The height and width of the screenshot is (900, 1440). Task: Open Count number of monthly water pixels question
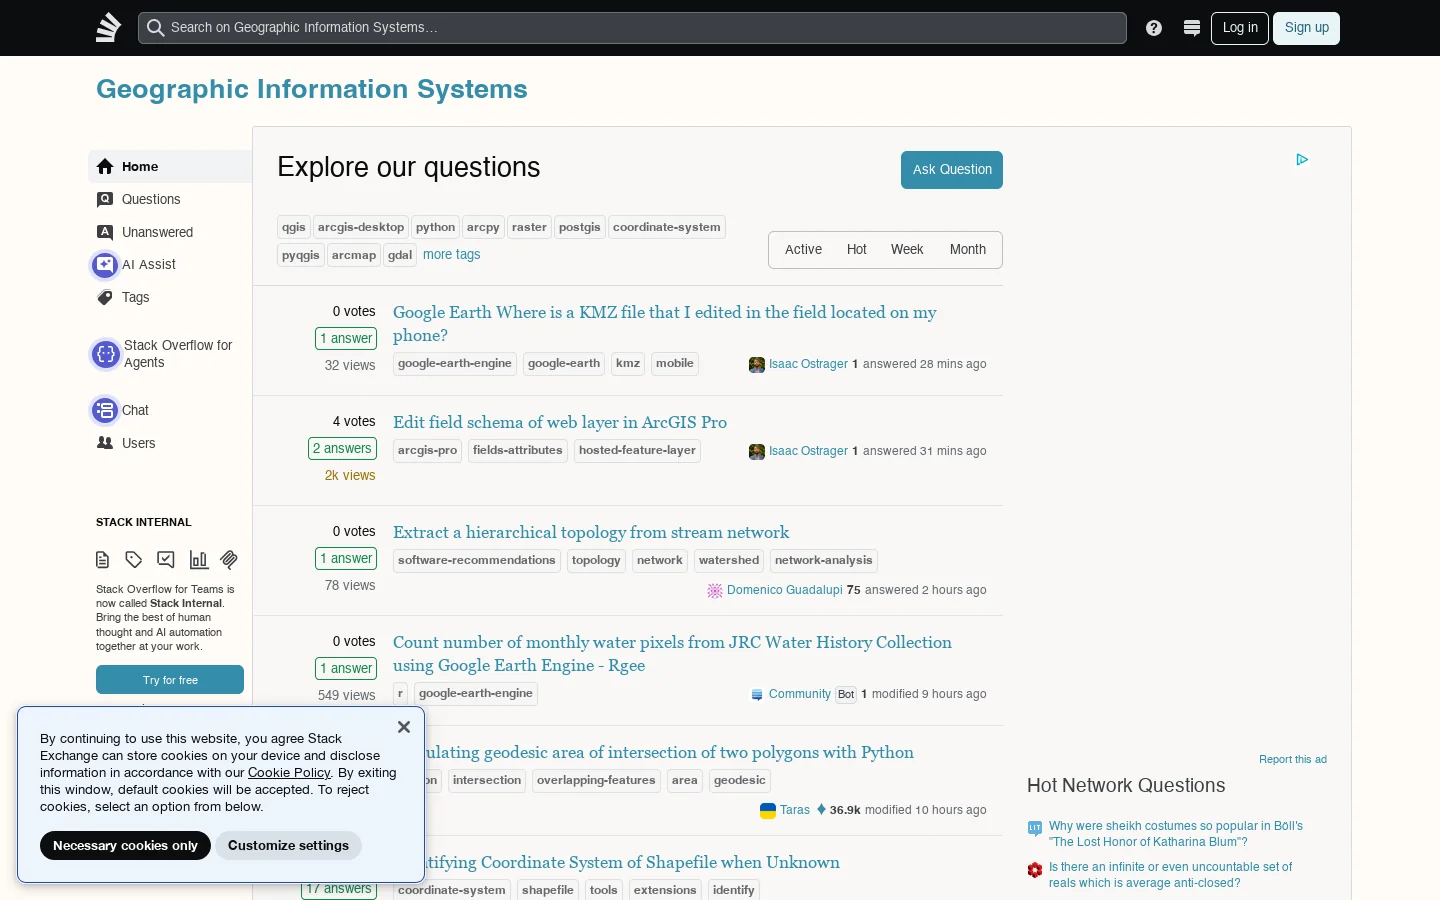pos(672,654)
